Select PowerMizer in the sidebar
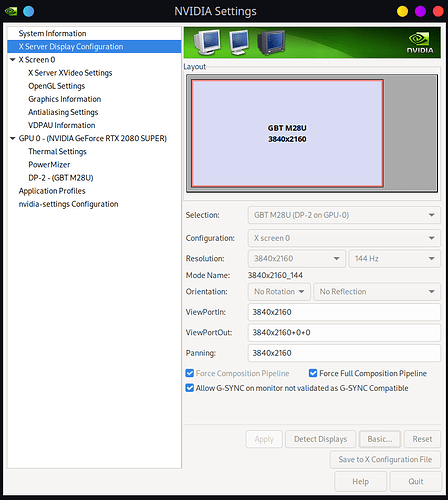 click(x=49, y=165)
